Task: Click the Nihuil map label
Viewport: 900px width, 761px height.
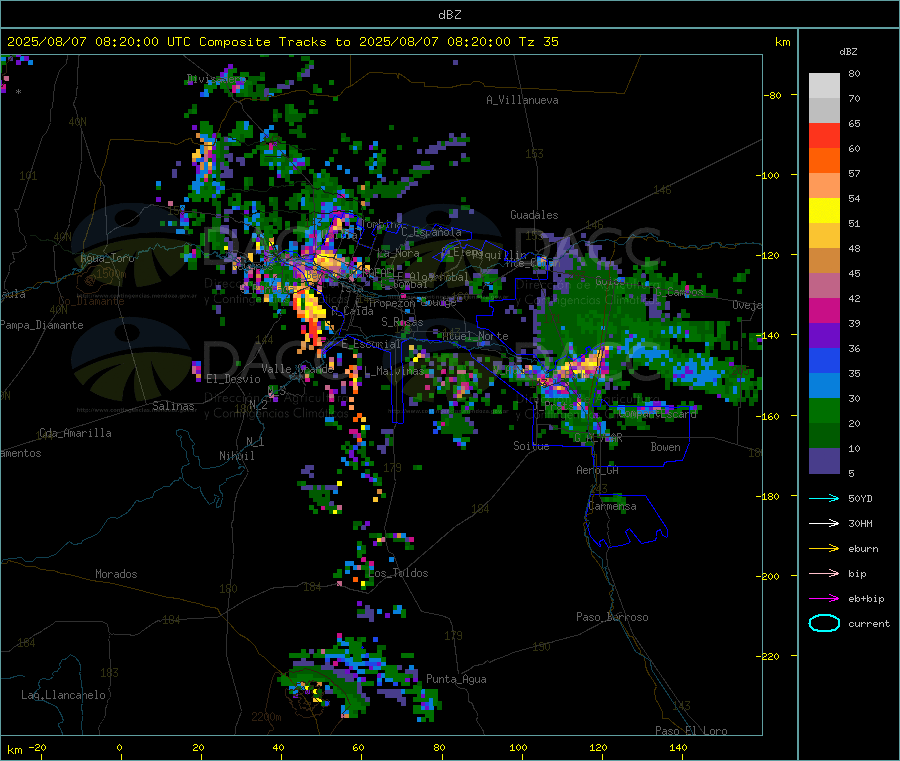Action: coord(237,456)
